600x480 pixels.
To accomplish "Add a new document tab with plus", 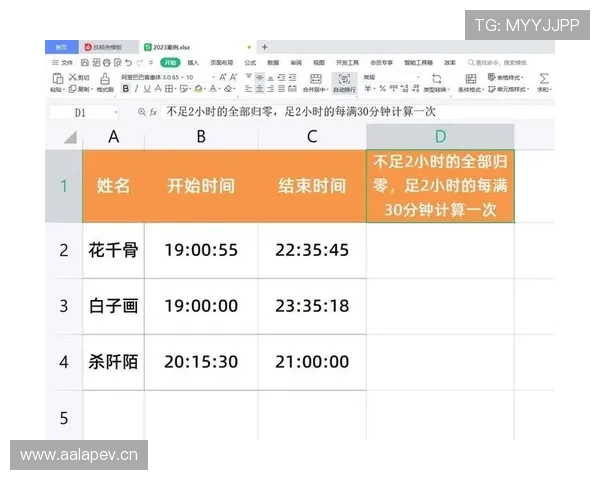I will pyautogui.click(x=264, y=47).
